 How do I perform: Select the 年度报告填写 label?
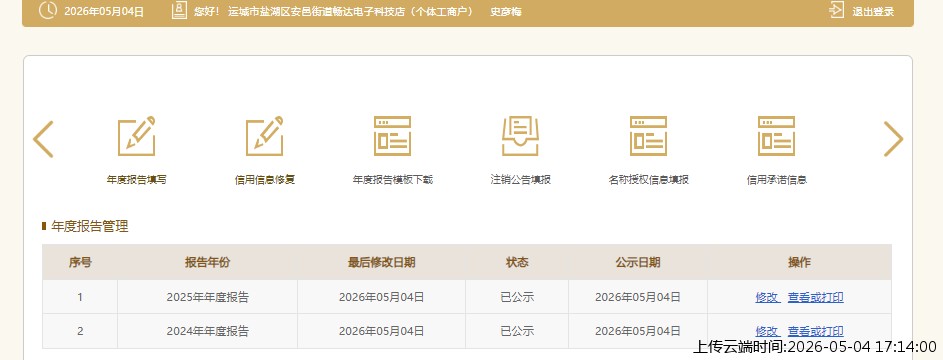[x=137, y=180]
